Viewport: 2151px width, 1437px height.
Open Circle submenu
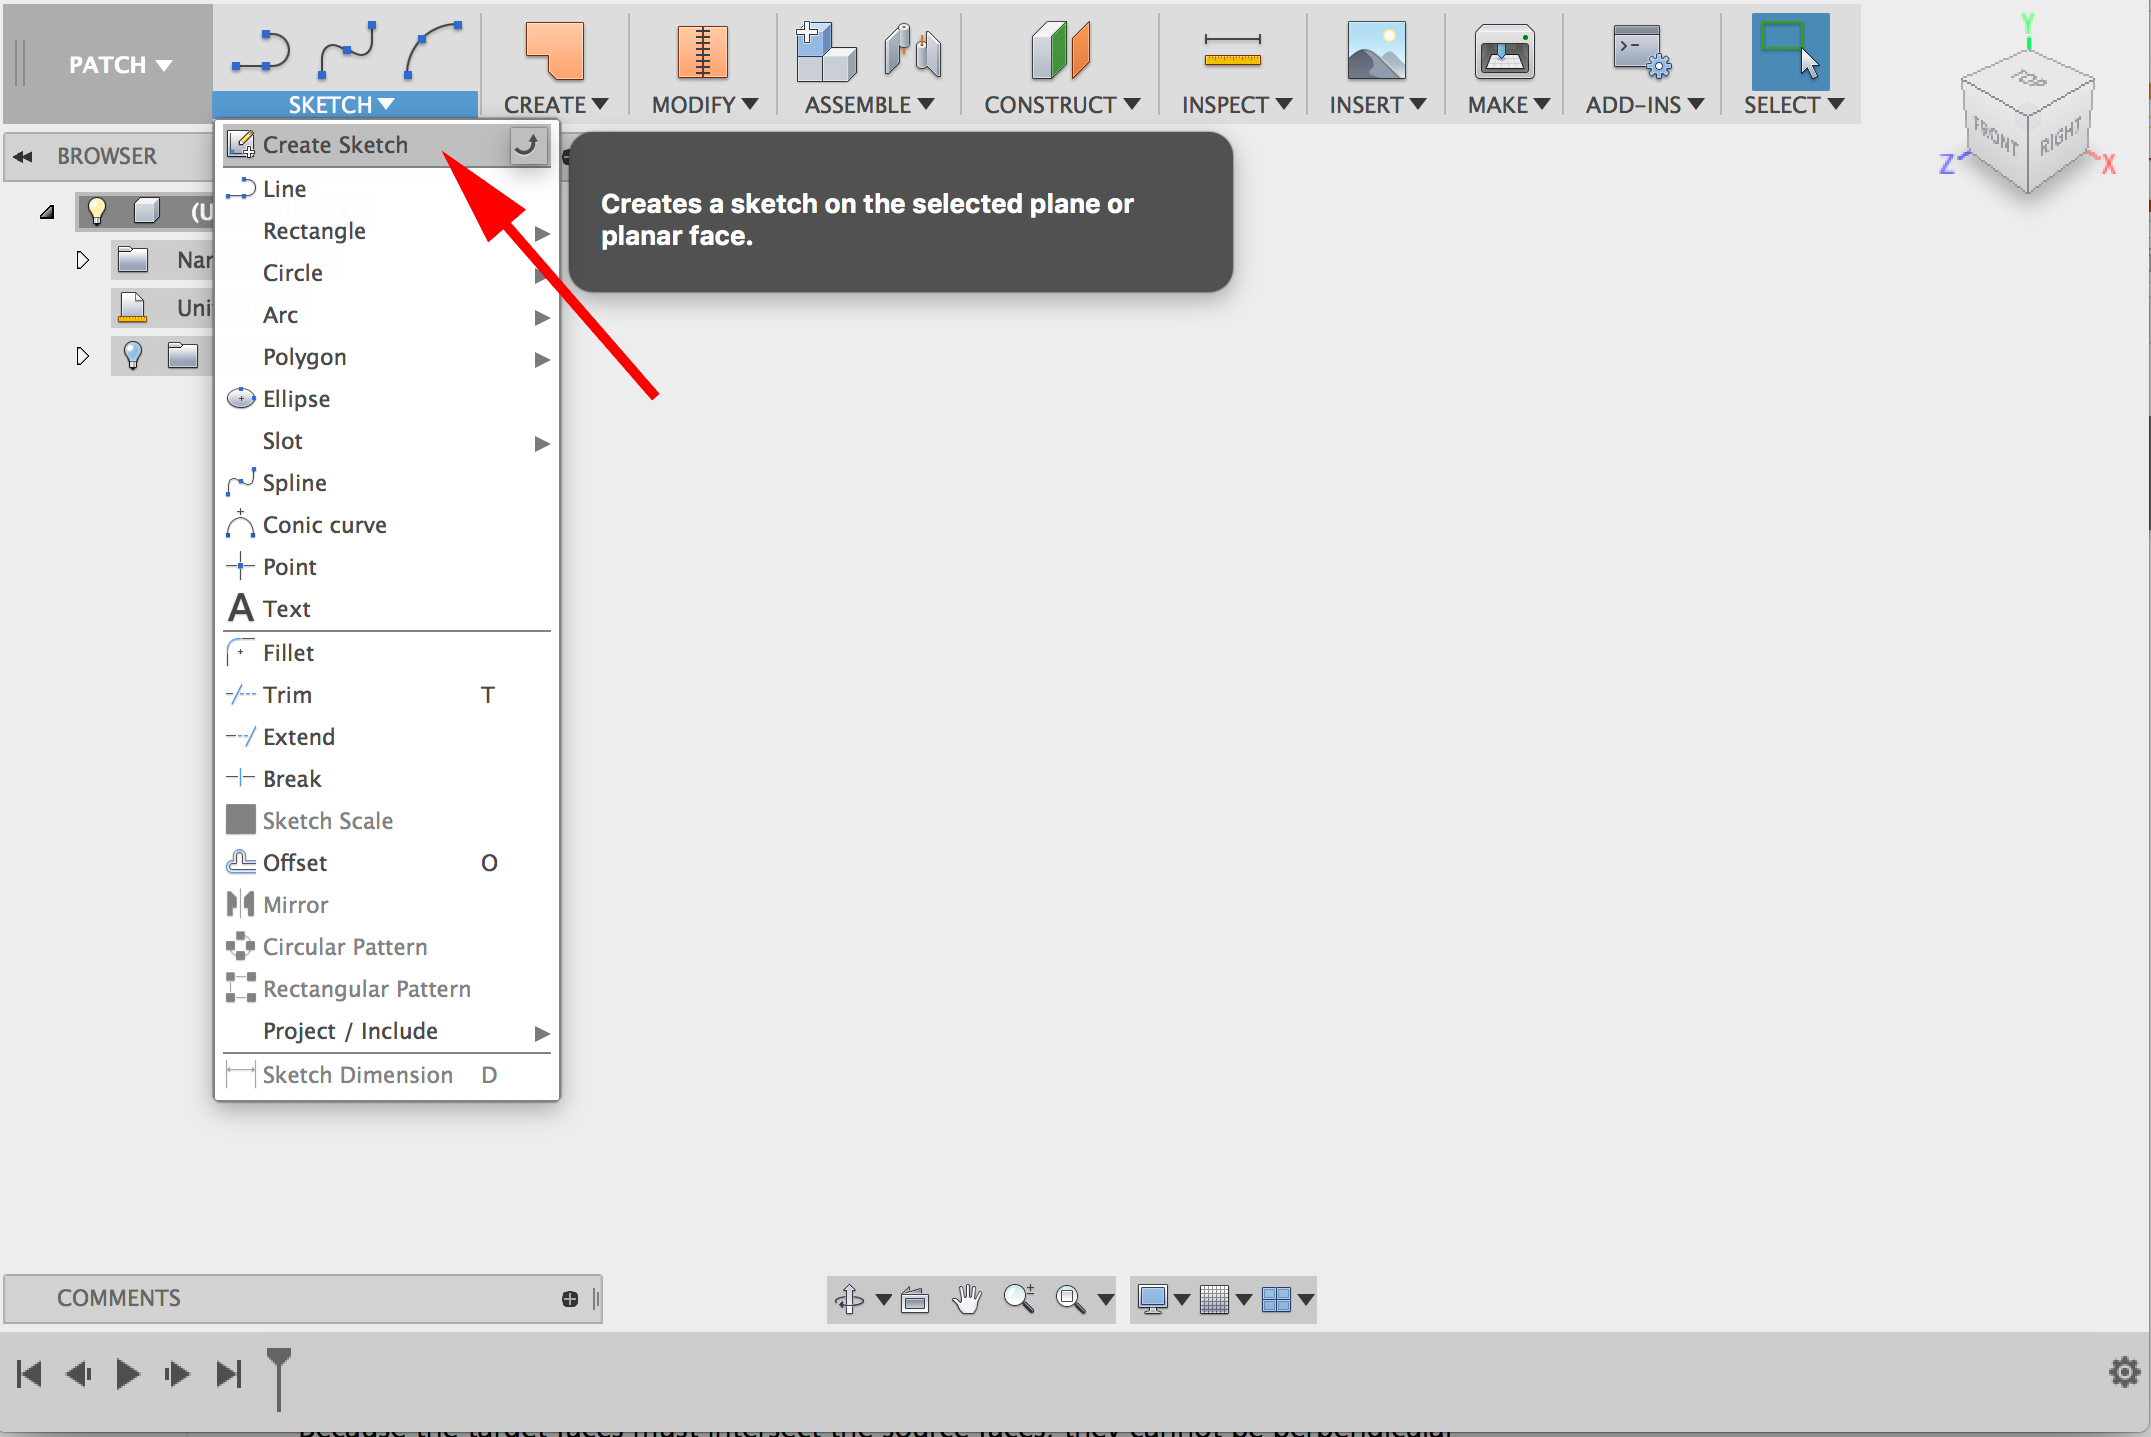(386, 273)
